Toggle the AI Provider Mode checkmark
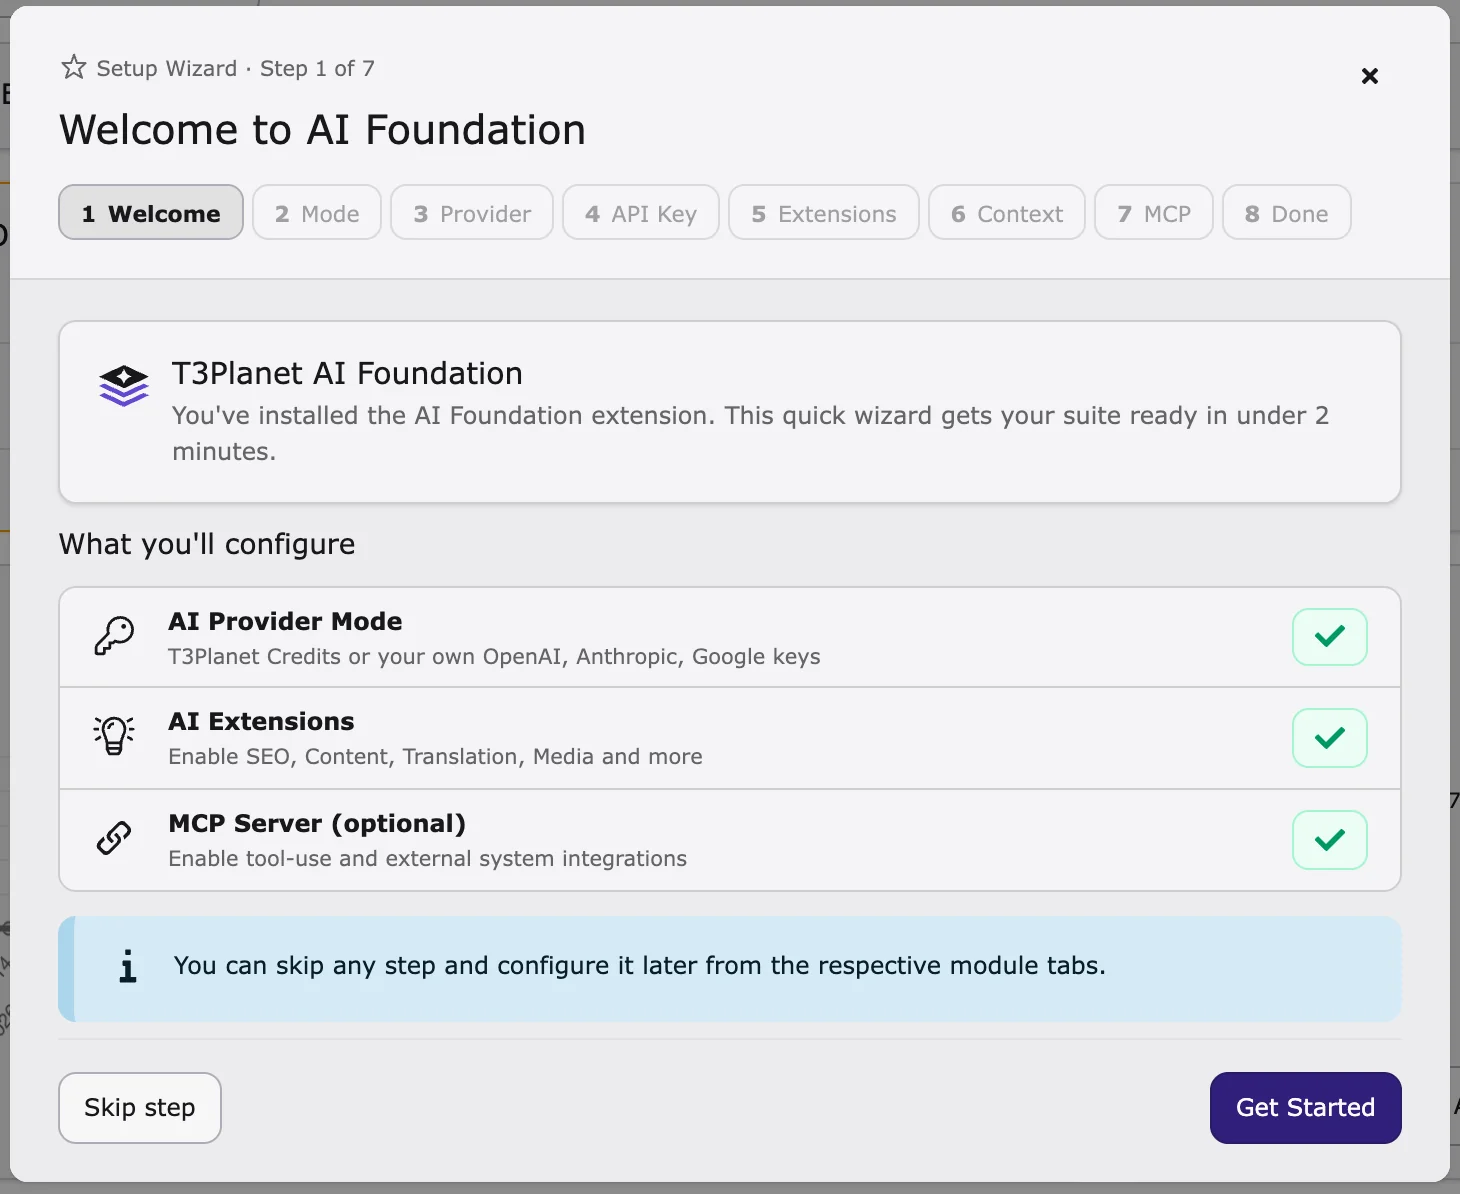1460x1194 pixels. (1330, 637)
